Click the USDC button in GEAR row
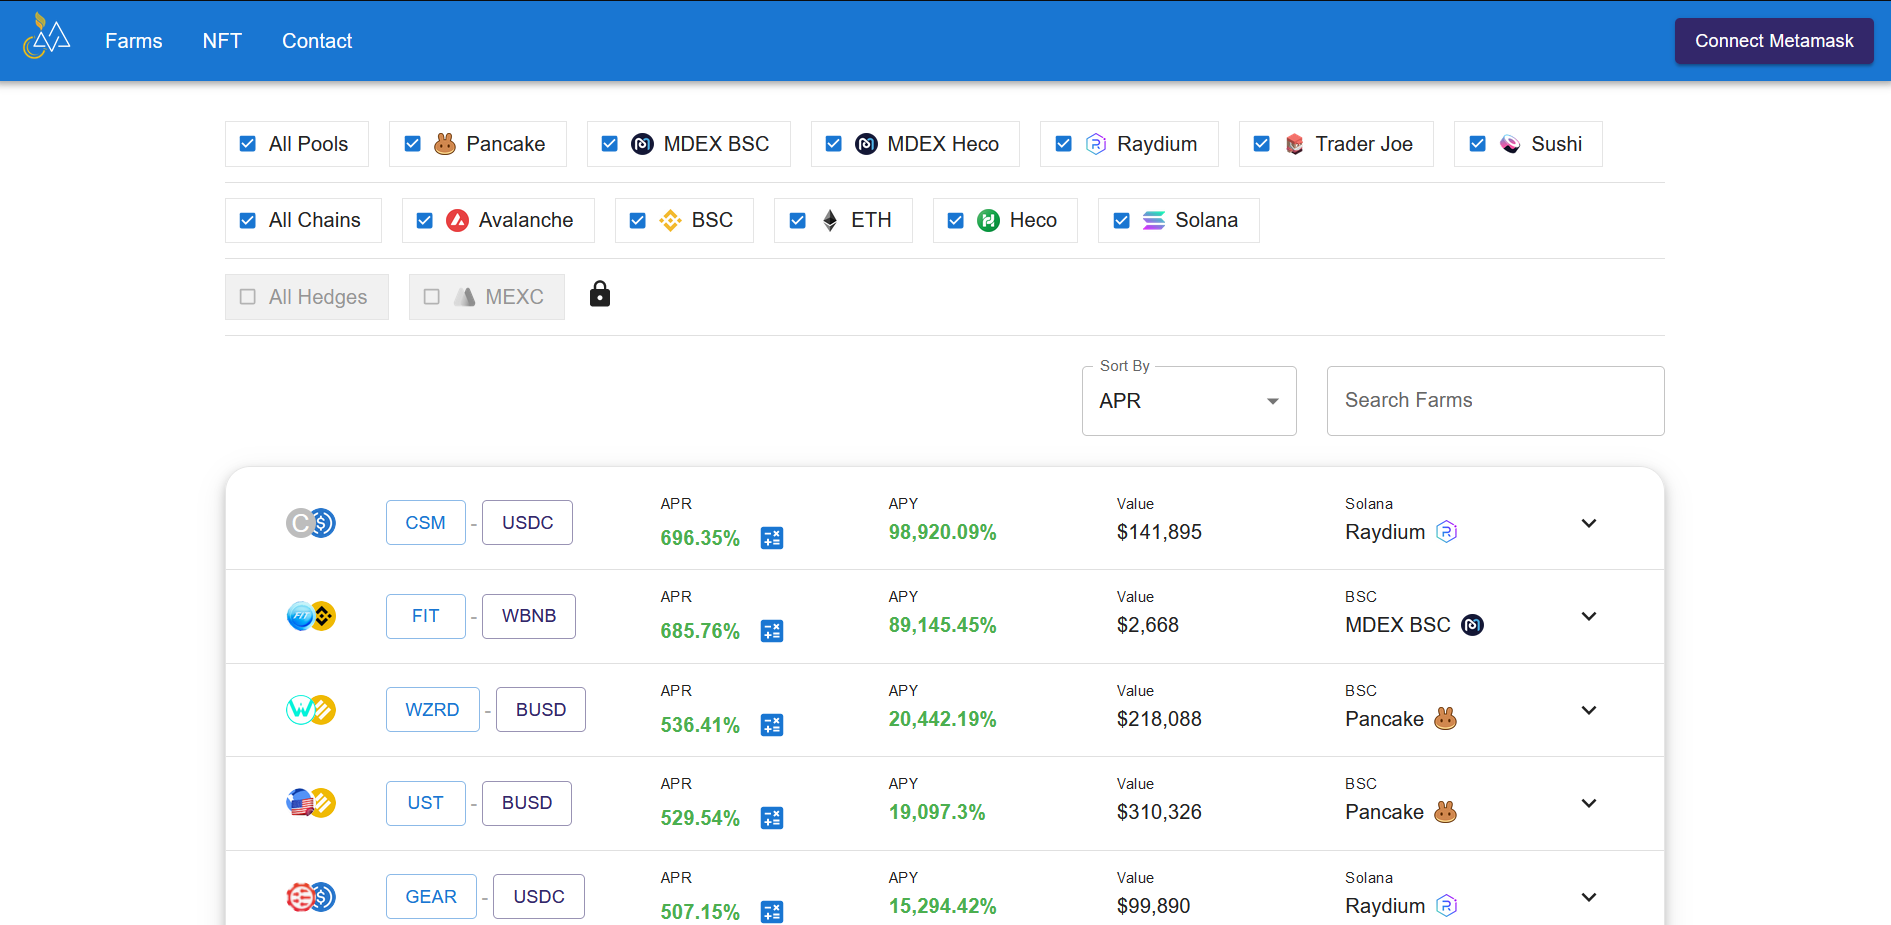 point(539,897)
